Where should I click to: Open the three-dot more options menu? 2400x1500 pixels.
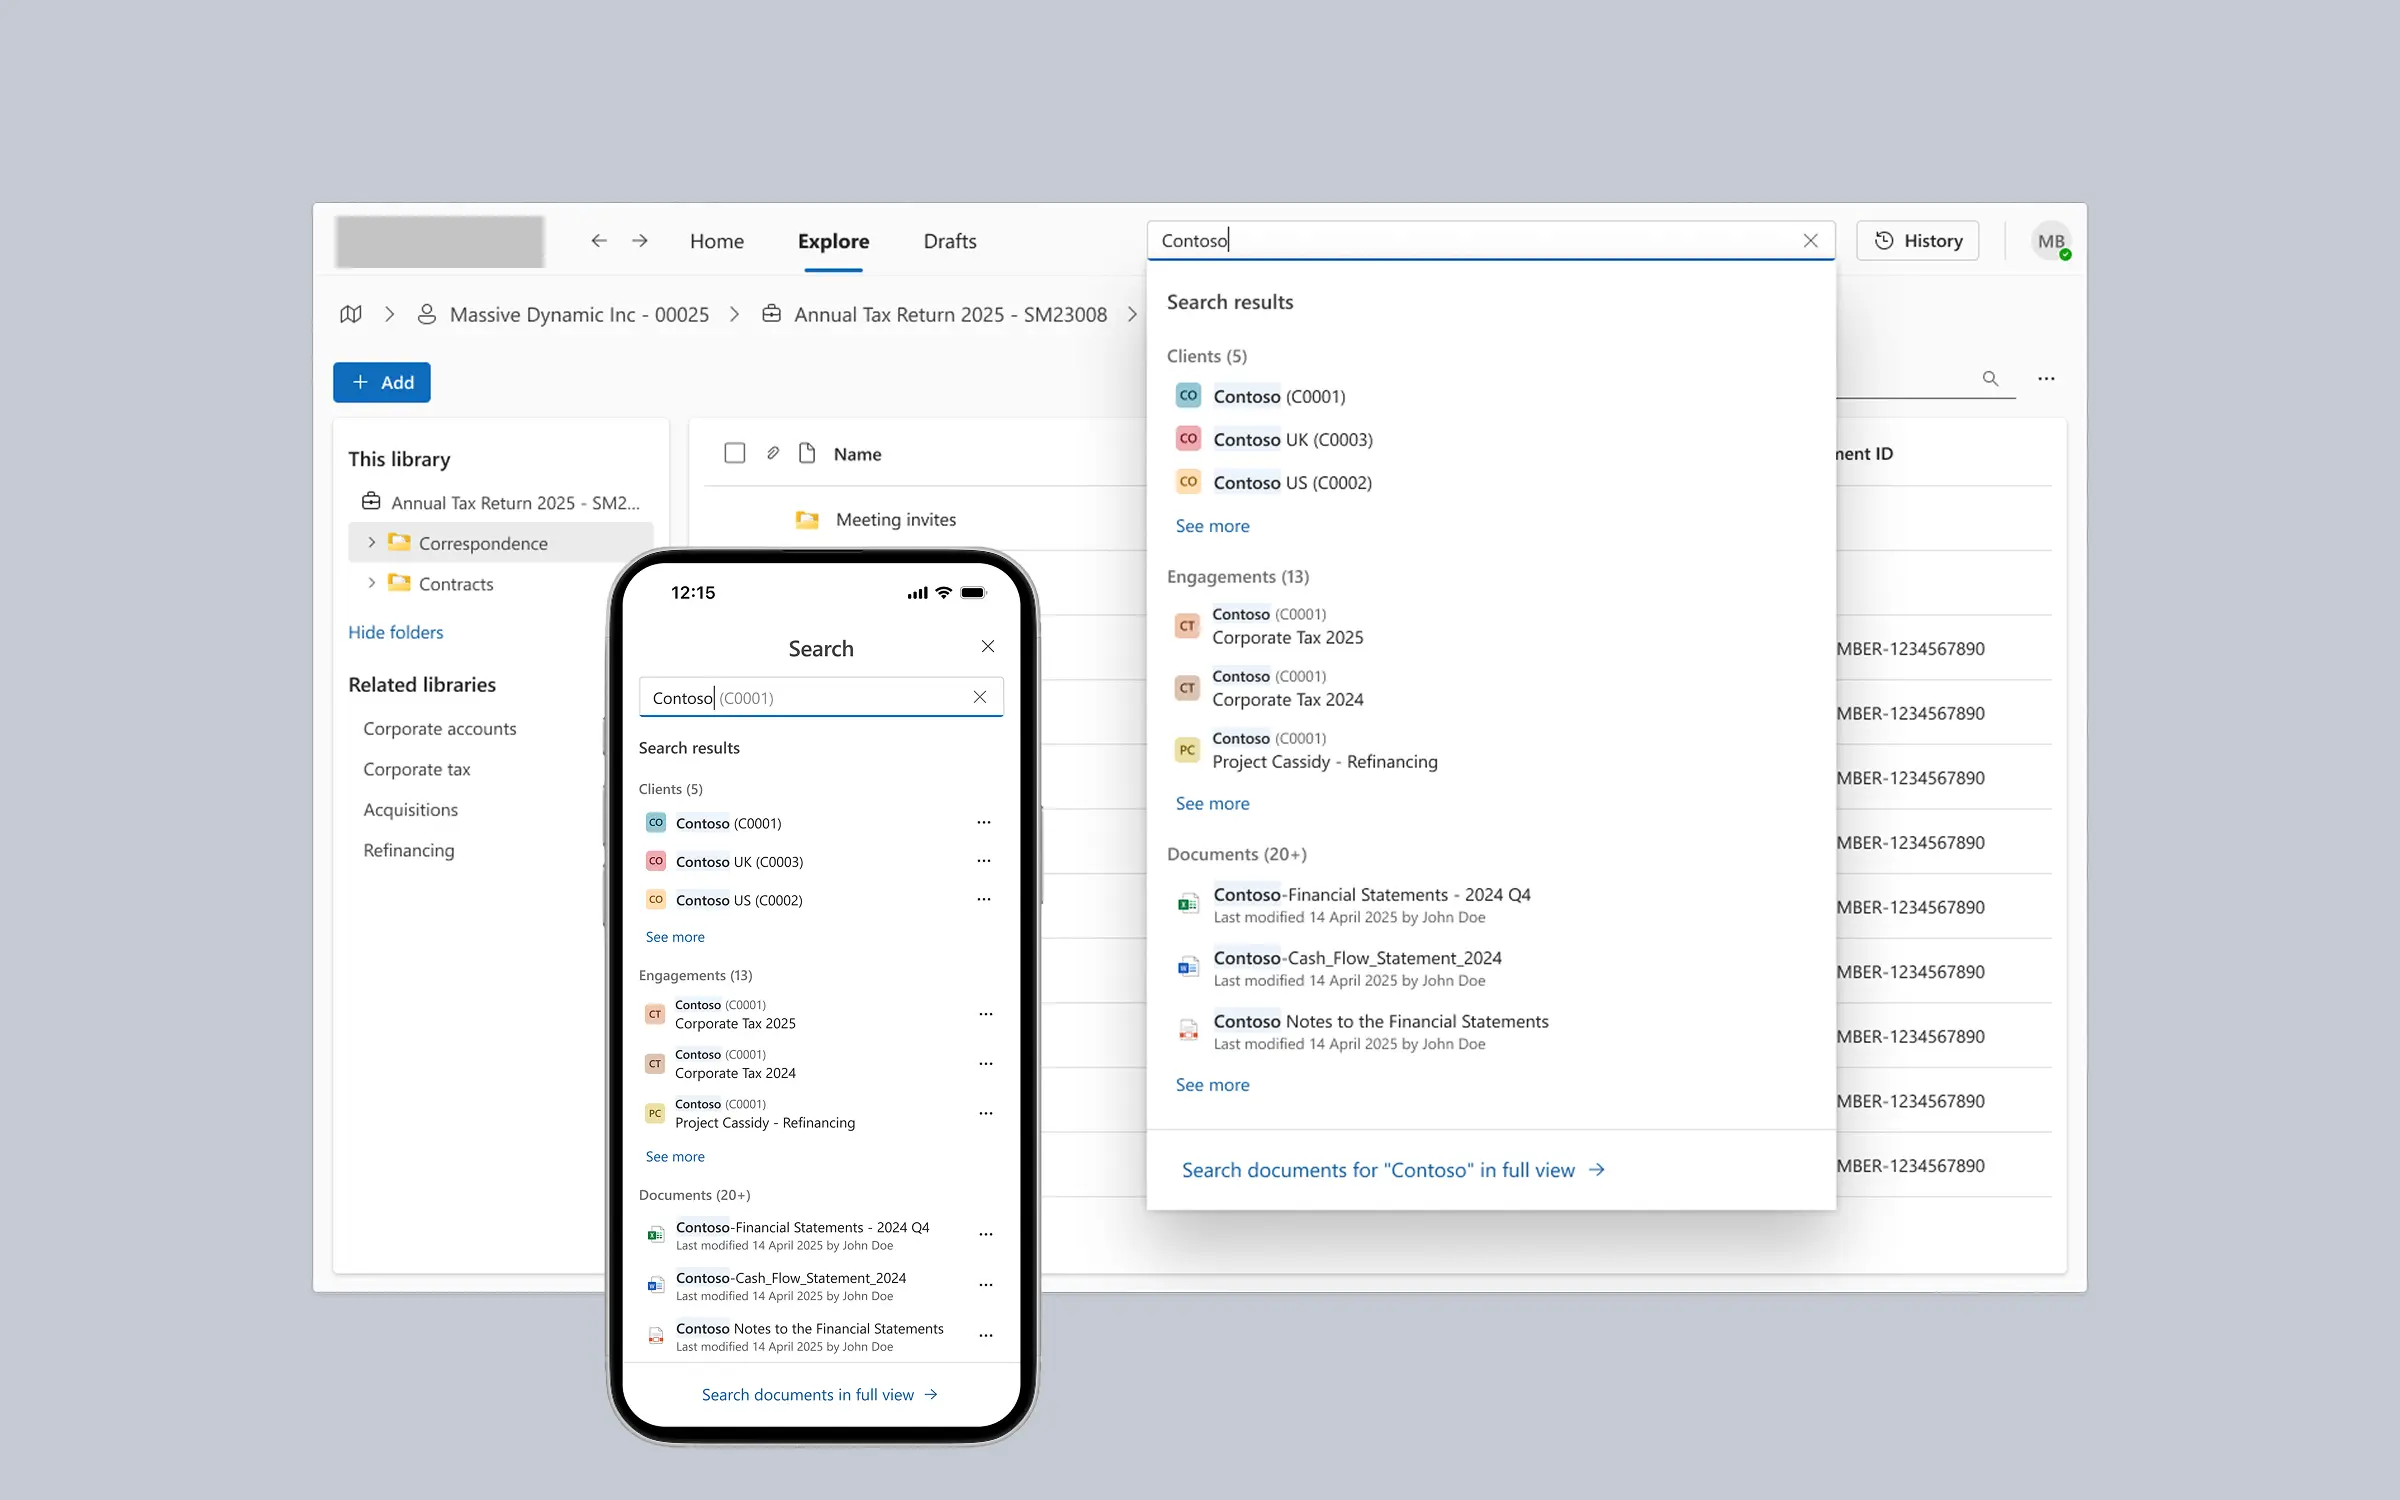click(2046, 378)
